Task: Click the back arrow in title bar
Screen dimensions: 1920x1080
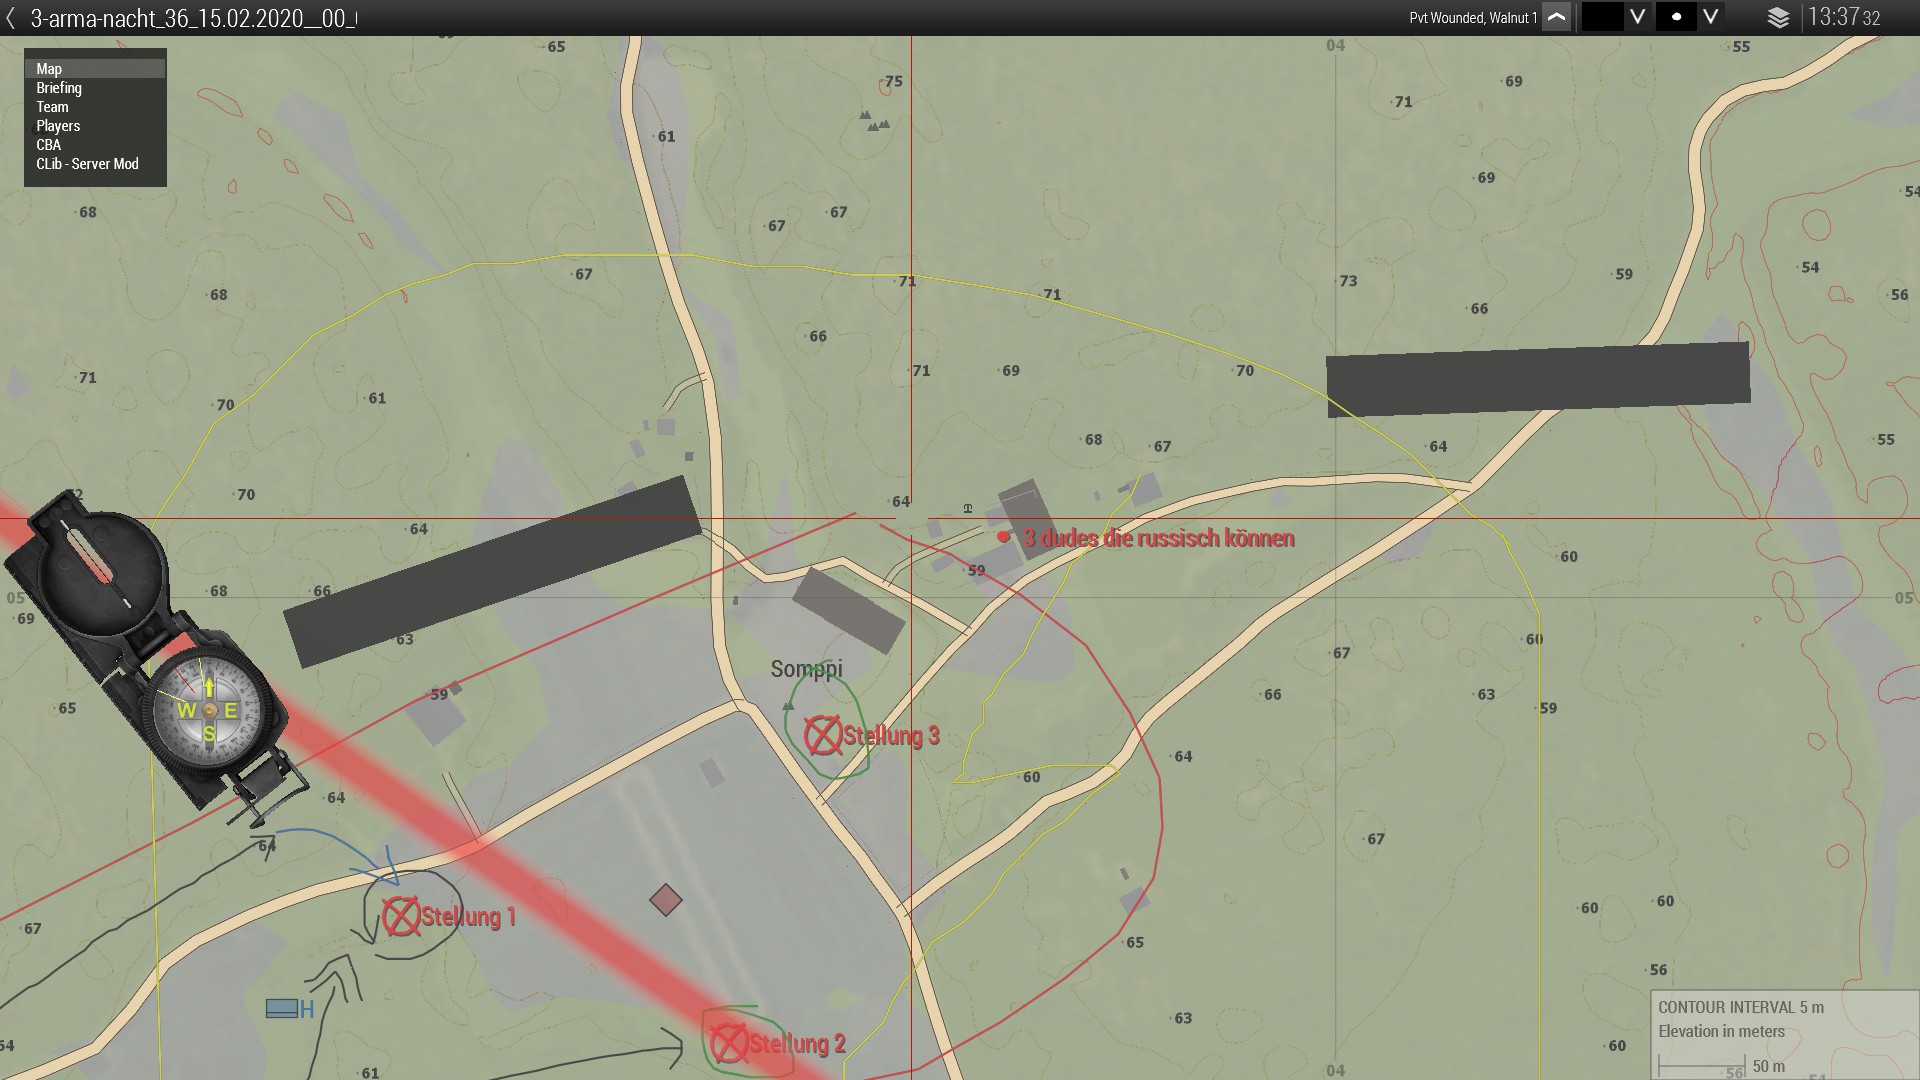Action: click(11, 18)
